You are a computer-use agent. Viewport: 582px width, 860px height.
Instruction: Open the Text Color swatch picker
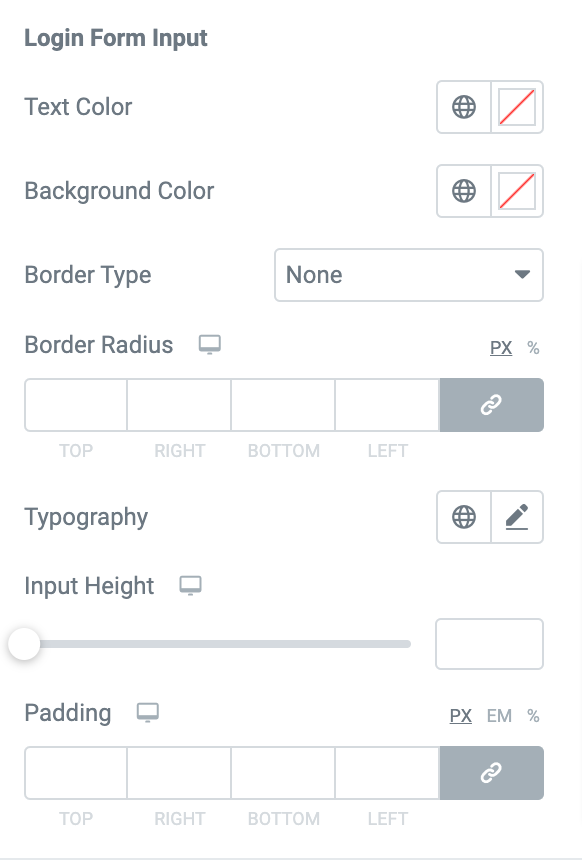(517, 107)
